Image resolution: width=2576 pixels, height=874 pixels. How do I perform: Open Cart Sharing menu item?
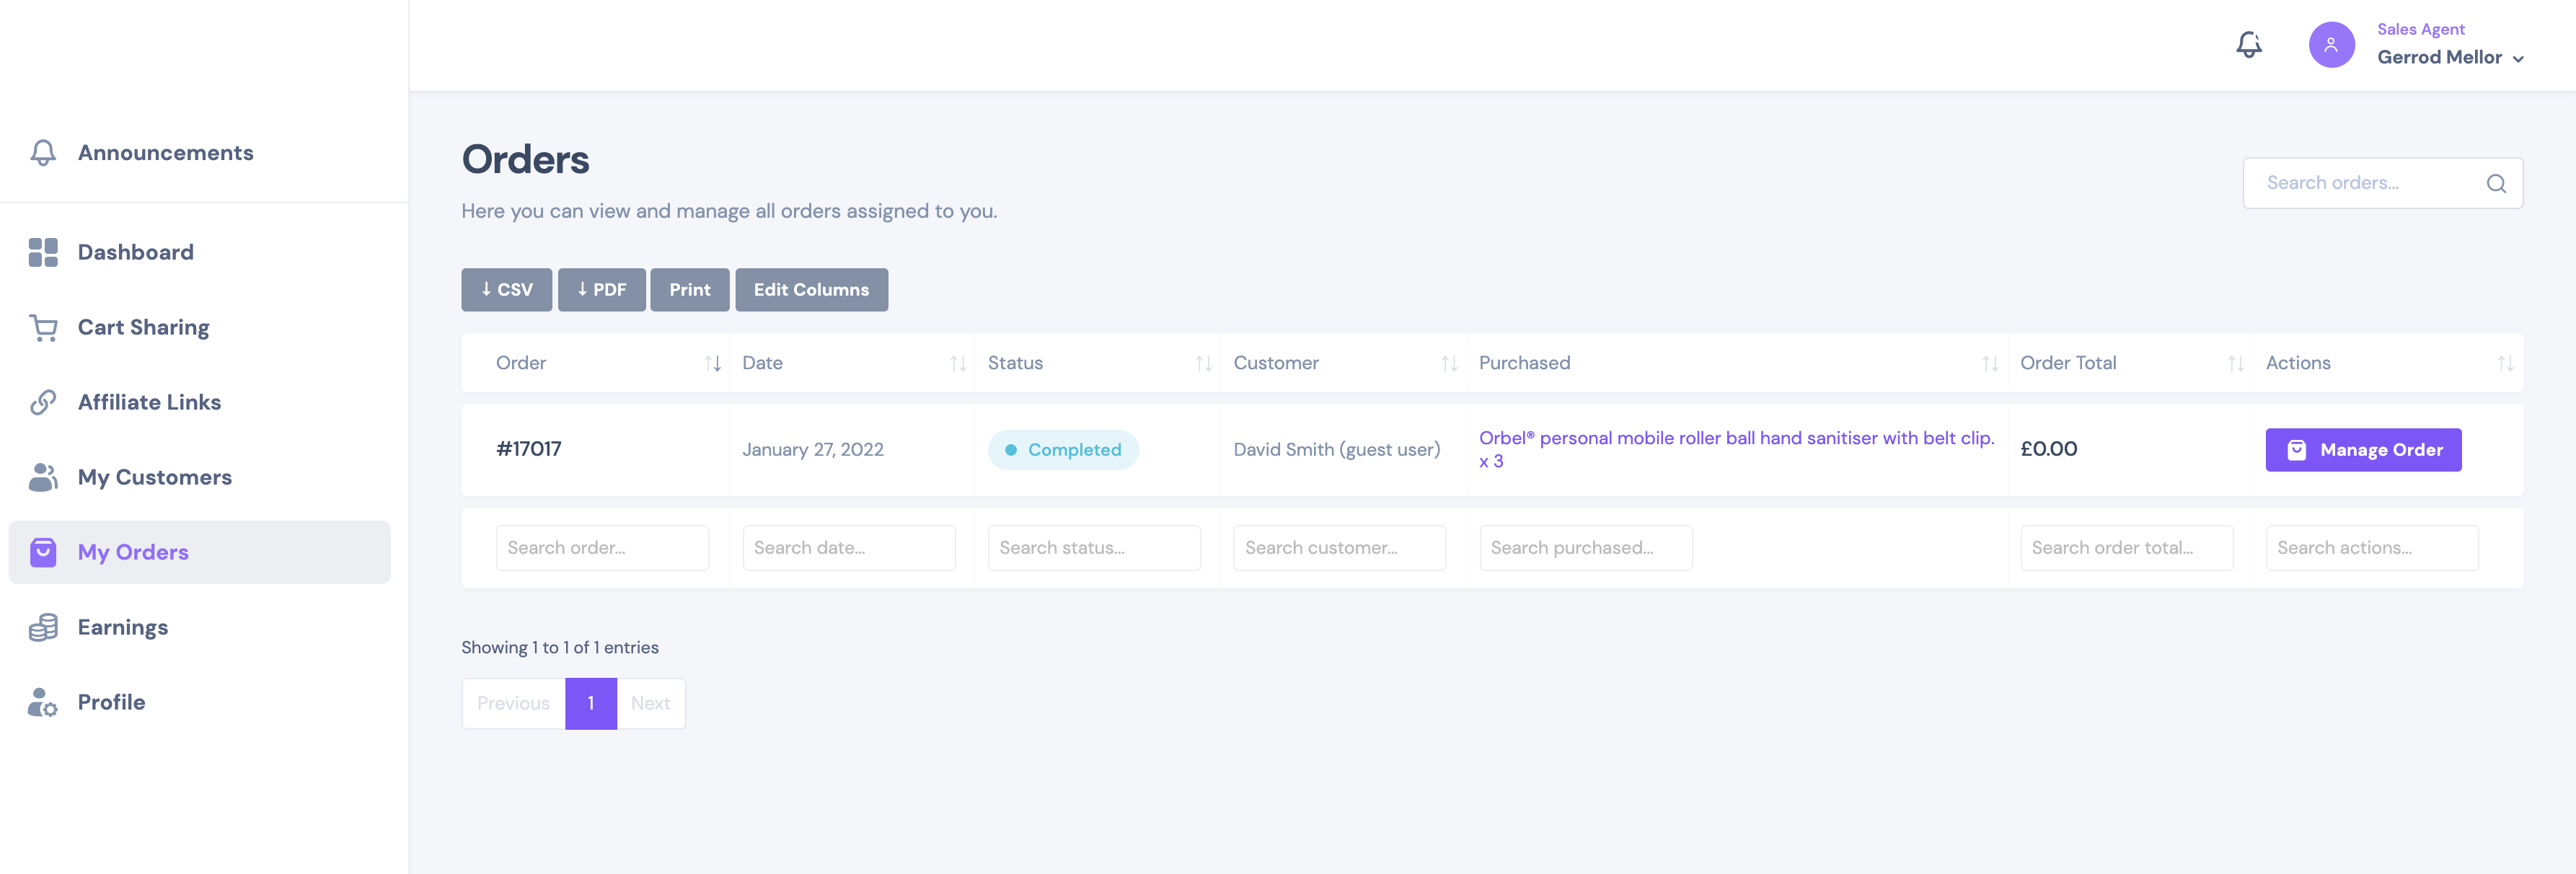[200, 327]
